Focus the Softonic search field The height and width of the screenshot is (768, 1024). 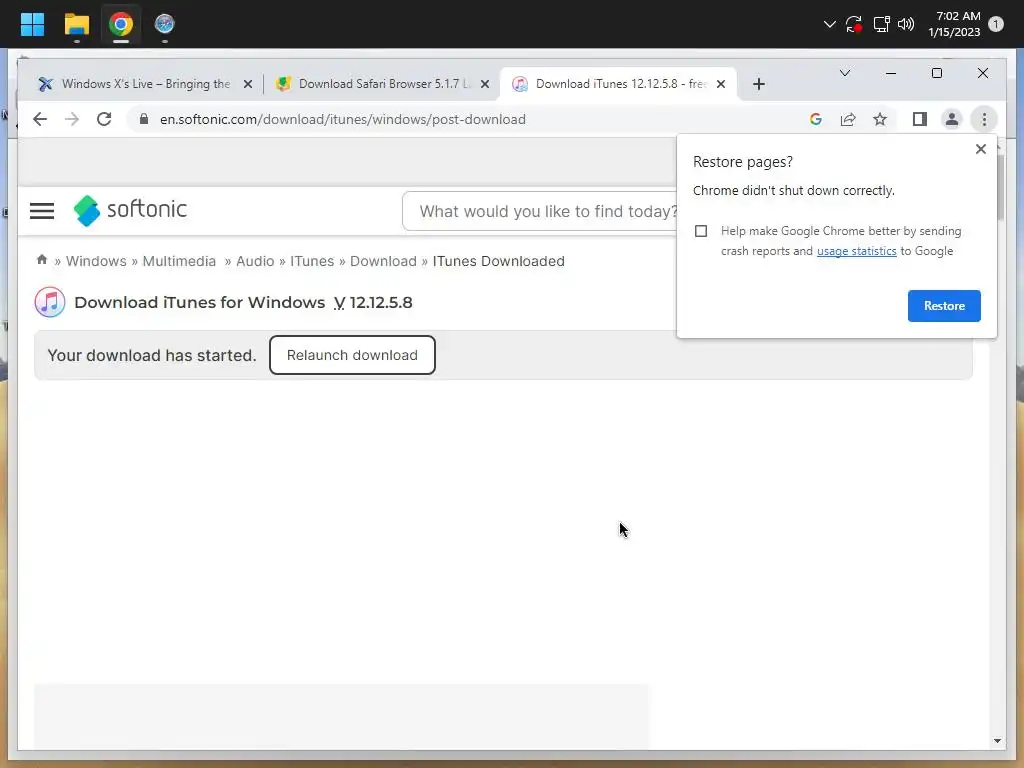click(x=541, y=211)
